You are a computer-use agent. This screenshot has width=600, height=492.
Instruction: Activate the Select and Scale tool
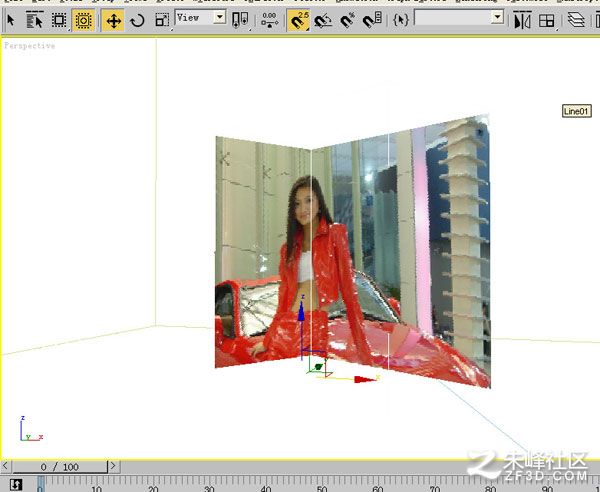[x=162, y=20]
